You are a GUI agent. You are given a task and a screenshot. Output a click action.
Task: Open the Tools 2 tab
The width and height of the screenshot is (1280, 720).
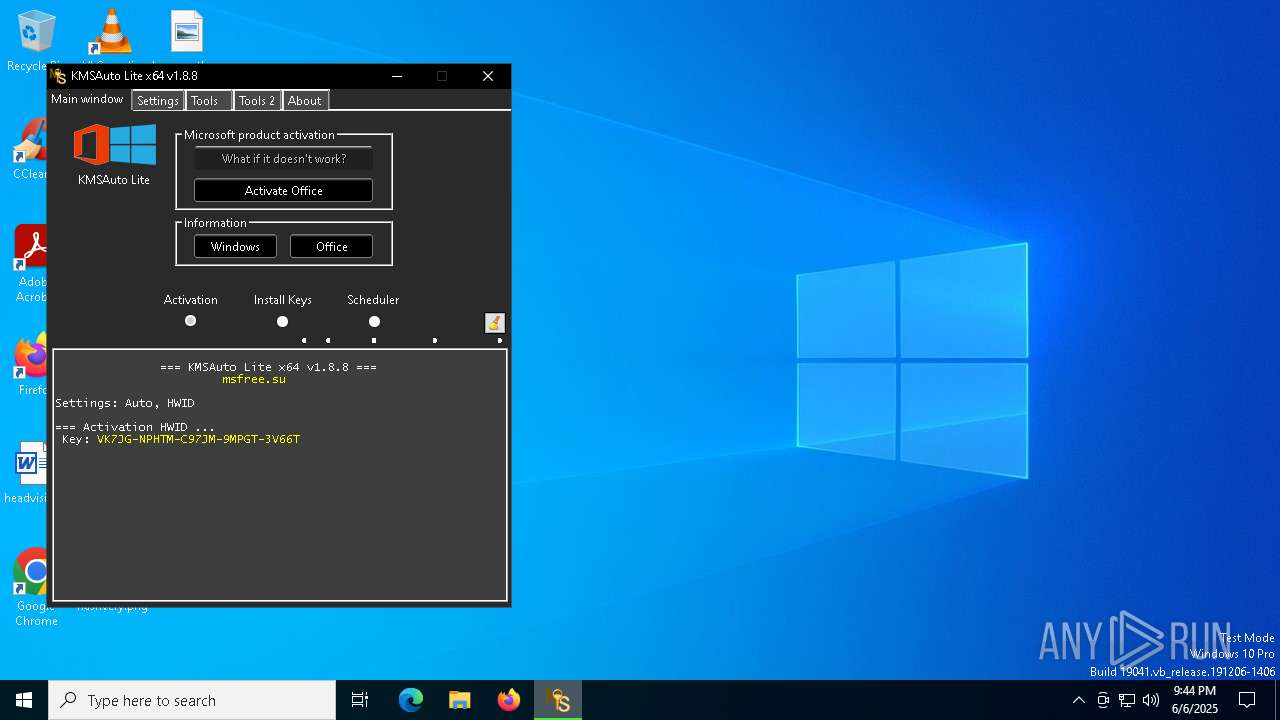pos(257,101)
